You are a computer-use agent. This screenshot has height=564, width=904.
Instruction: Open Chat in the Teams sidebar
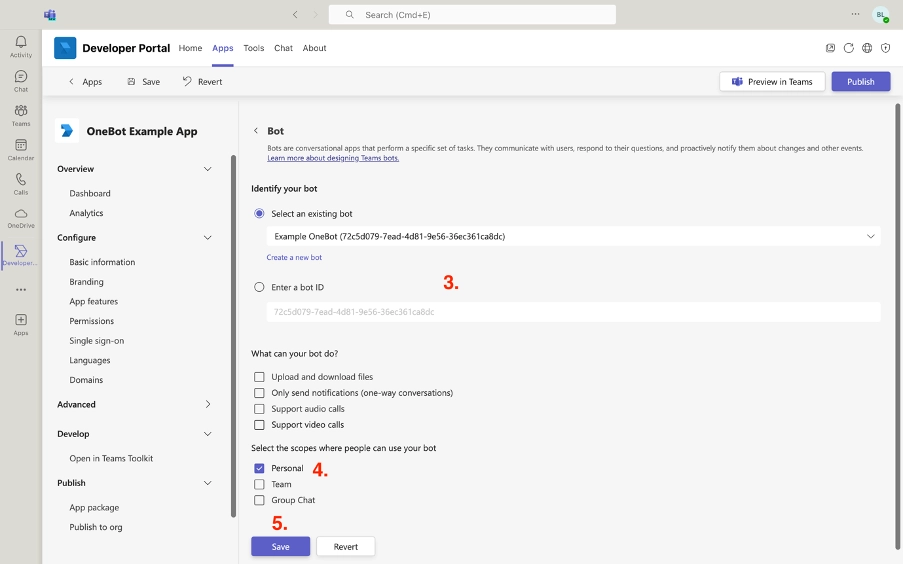coord(21,81)
